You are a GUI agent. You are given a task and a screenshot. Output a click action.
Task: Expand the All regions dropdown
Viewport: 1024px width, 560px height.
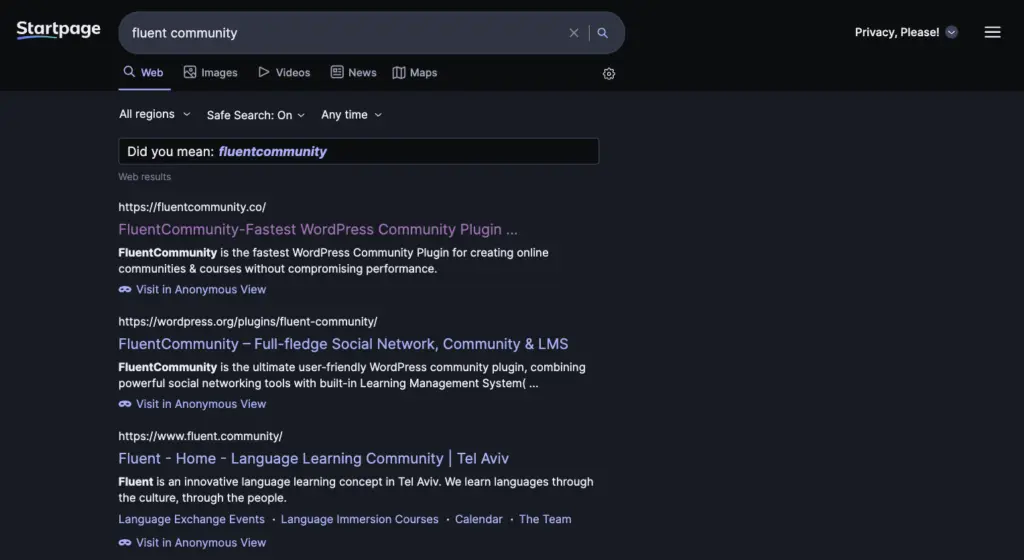coord(155,114)
